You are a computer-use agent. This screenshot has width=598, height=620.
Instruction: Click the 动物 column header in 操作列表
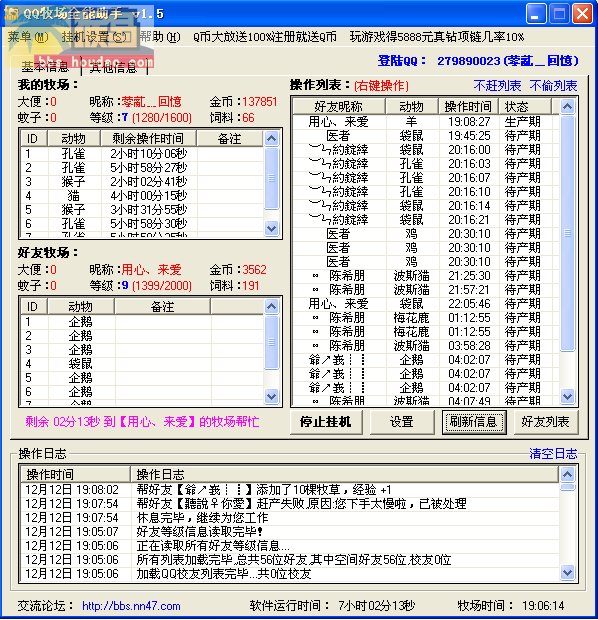(411, 106)
